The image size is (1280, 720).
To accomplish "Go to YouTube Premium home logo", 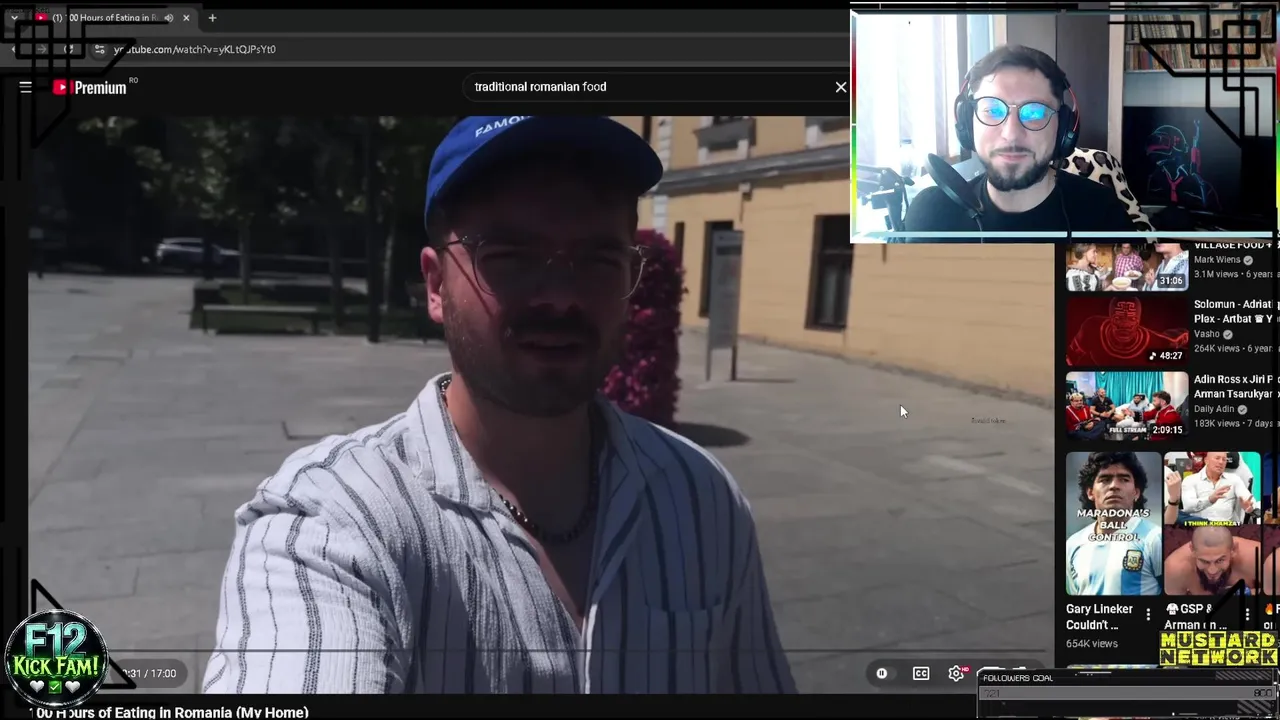I will 90,87.
